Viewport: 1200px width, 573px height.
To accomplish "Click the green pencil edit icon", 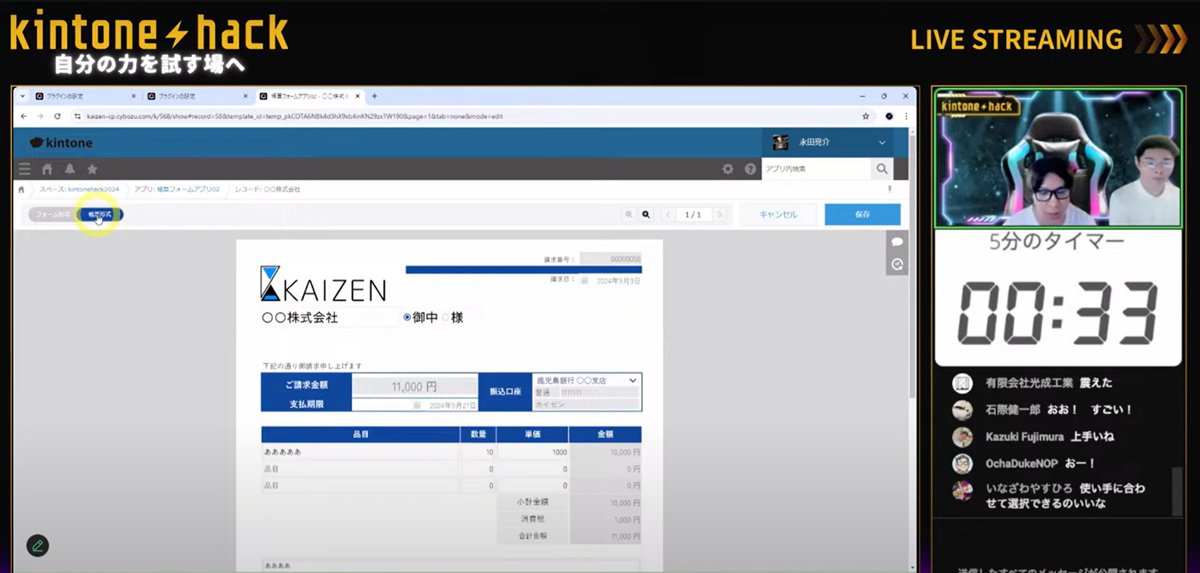I will click(x=37, y=545).
